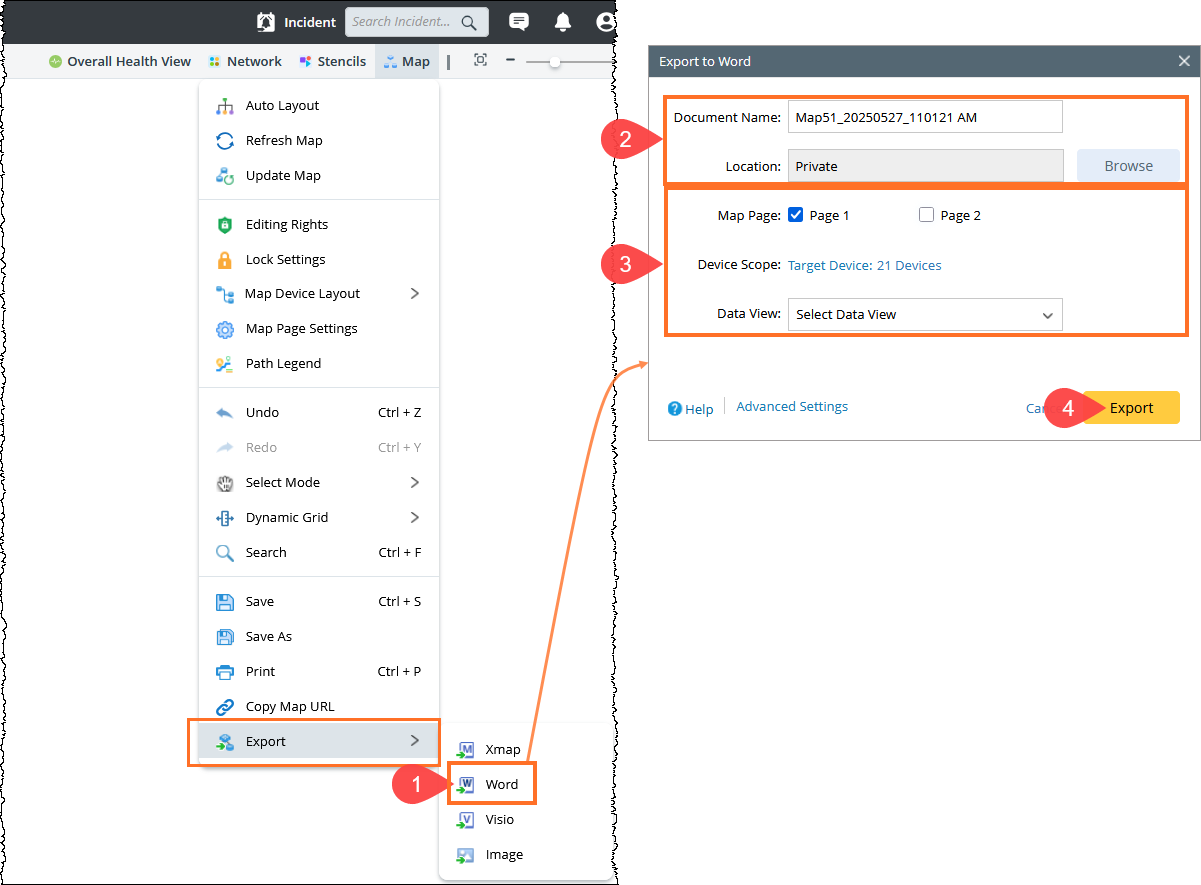Viewport: 1201px width, 885px height.
Task: Expand the Map Device Layout submenu
Action: (415, 294)
